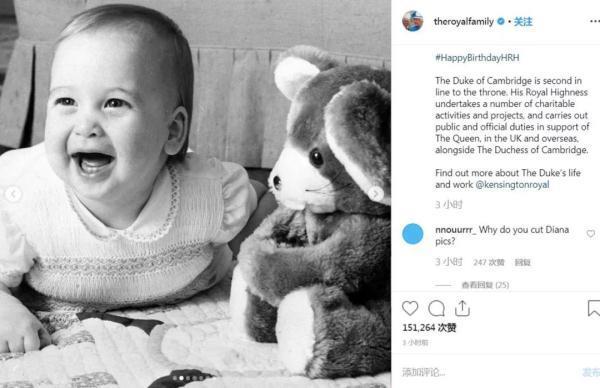Open the @kensingtonroyal mention link
The width and height of the screenshot is (600, 388).
[x=512, y=184]
